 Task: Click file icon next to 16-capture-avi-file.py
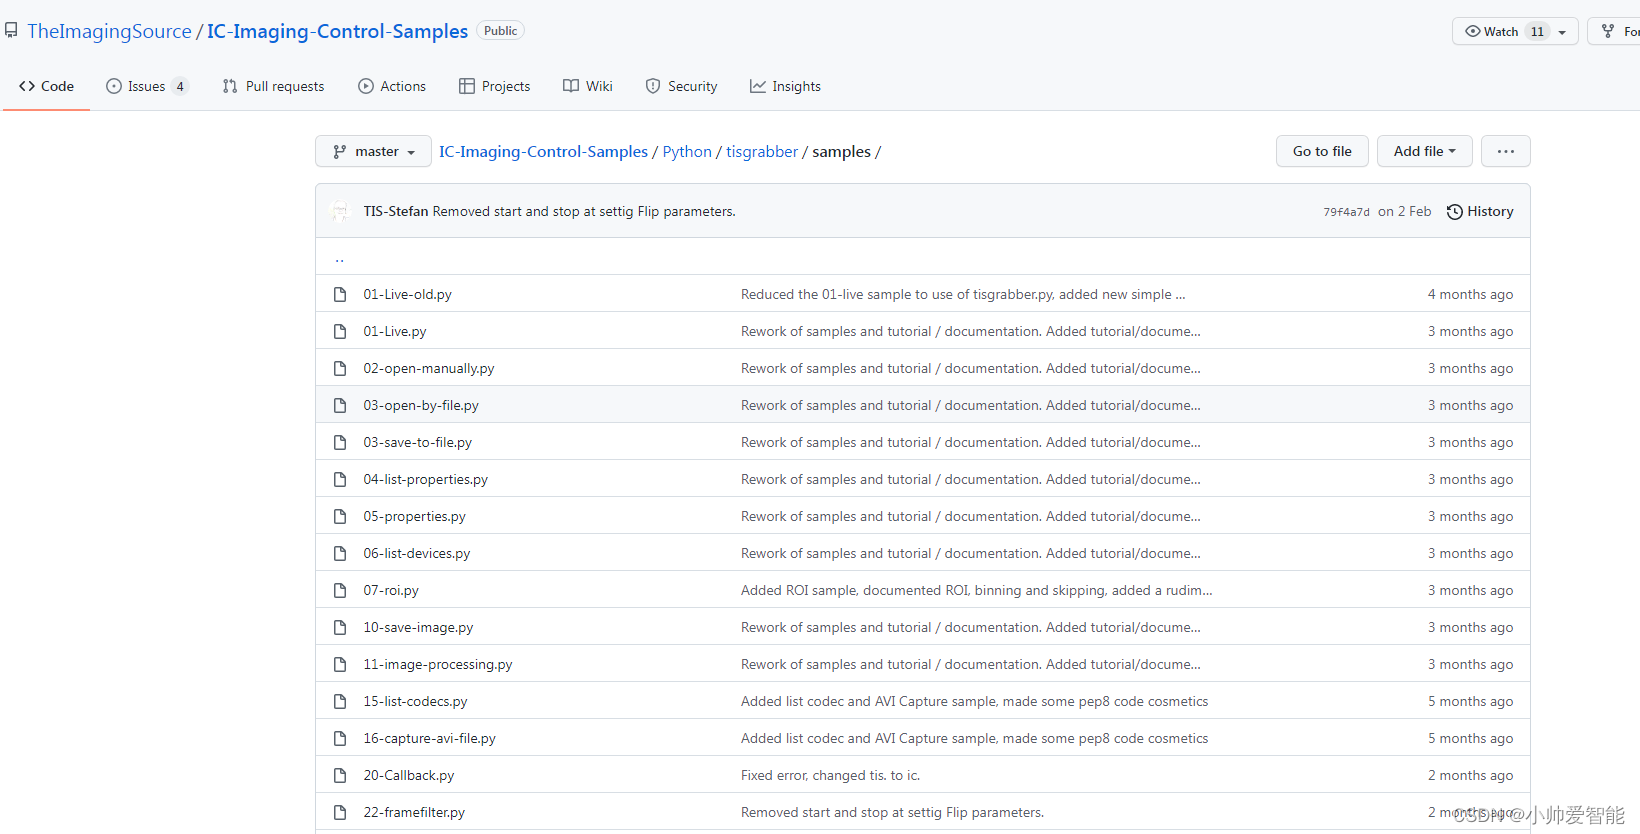(340, 738)
